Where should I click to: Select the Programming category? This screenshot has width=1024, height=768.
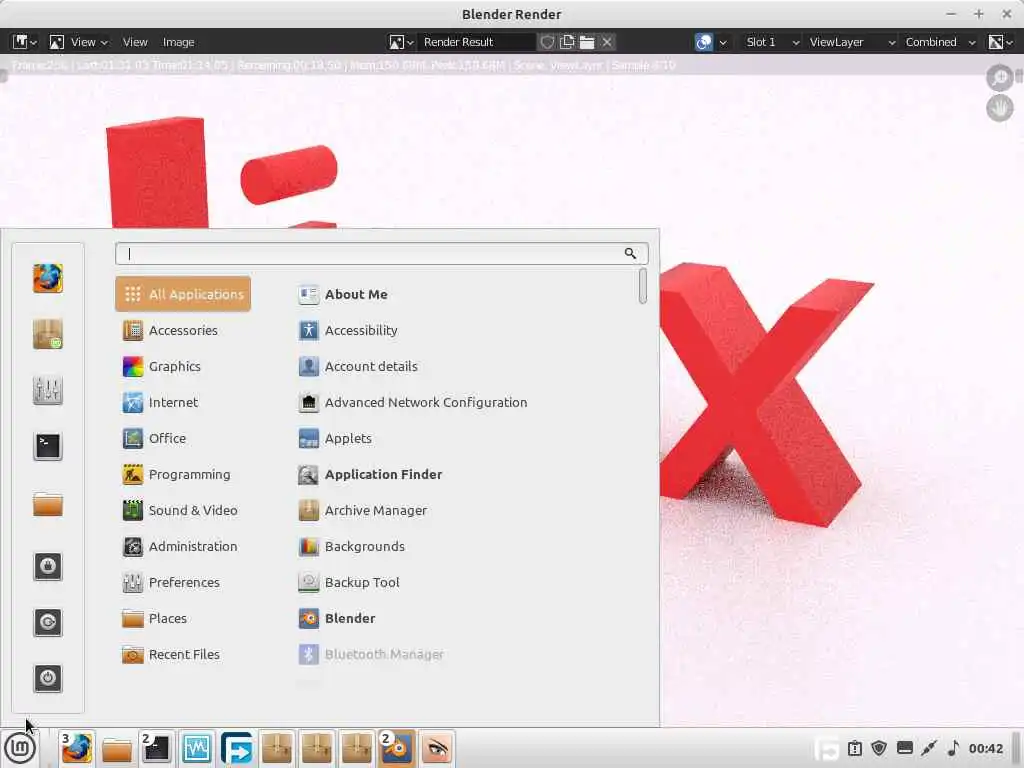coord(183,474)
